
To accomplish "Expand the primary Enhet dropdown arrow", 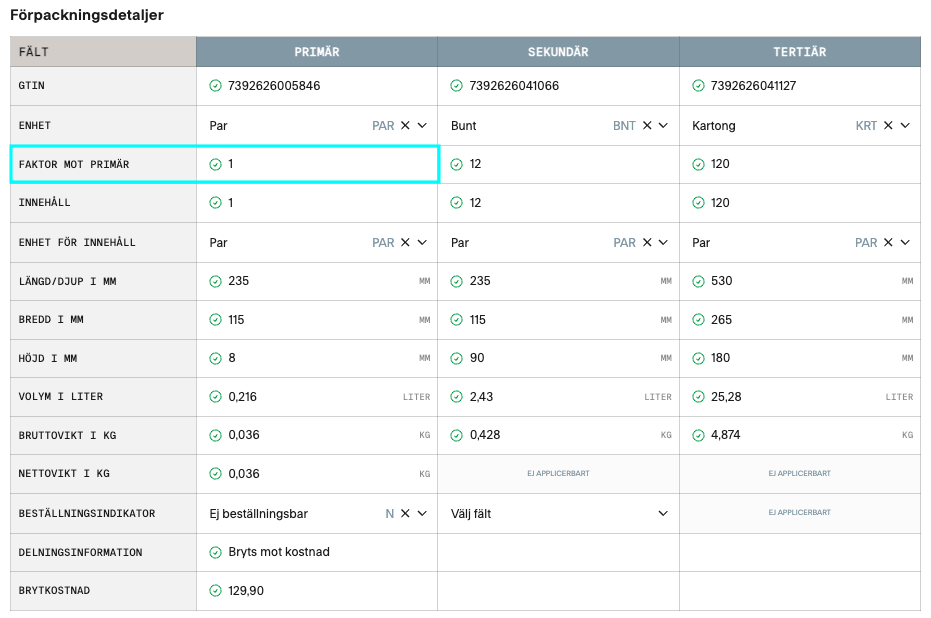I will coord(422,126).
